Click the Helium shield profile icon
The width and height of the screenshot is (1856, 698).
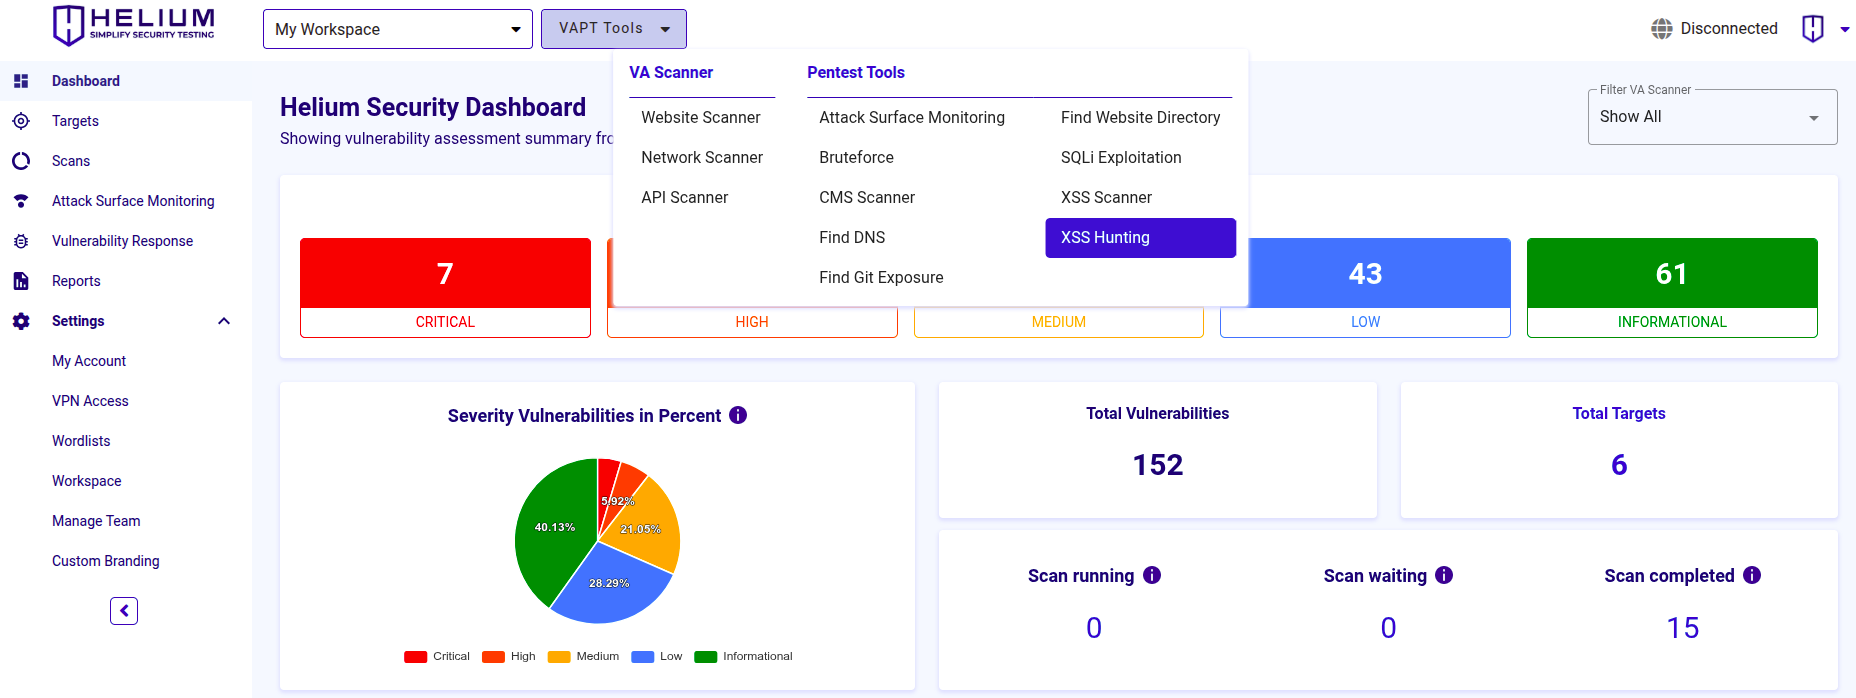pos(1812,29)
